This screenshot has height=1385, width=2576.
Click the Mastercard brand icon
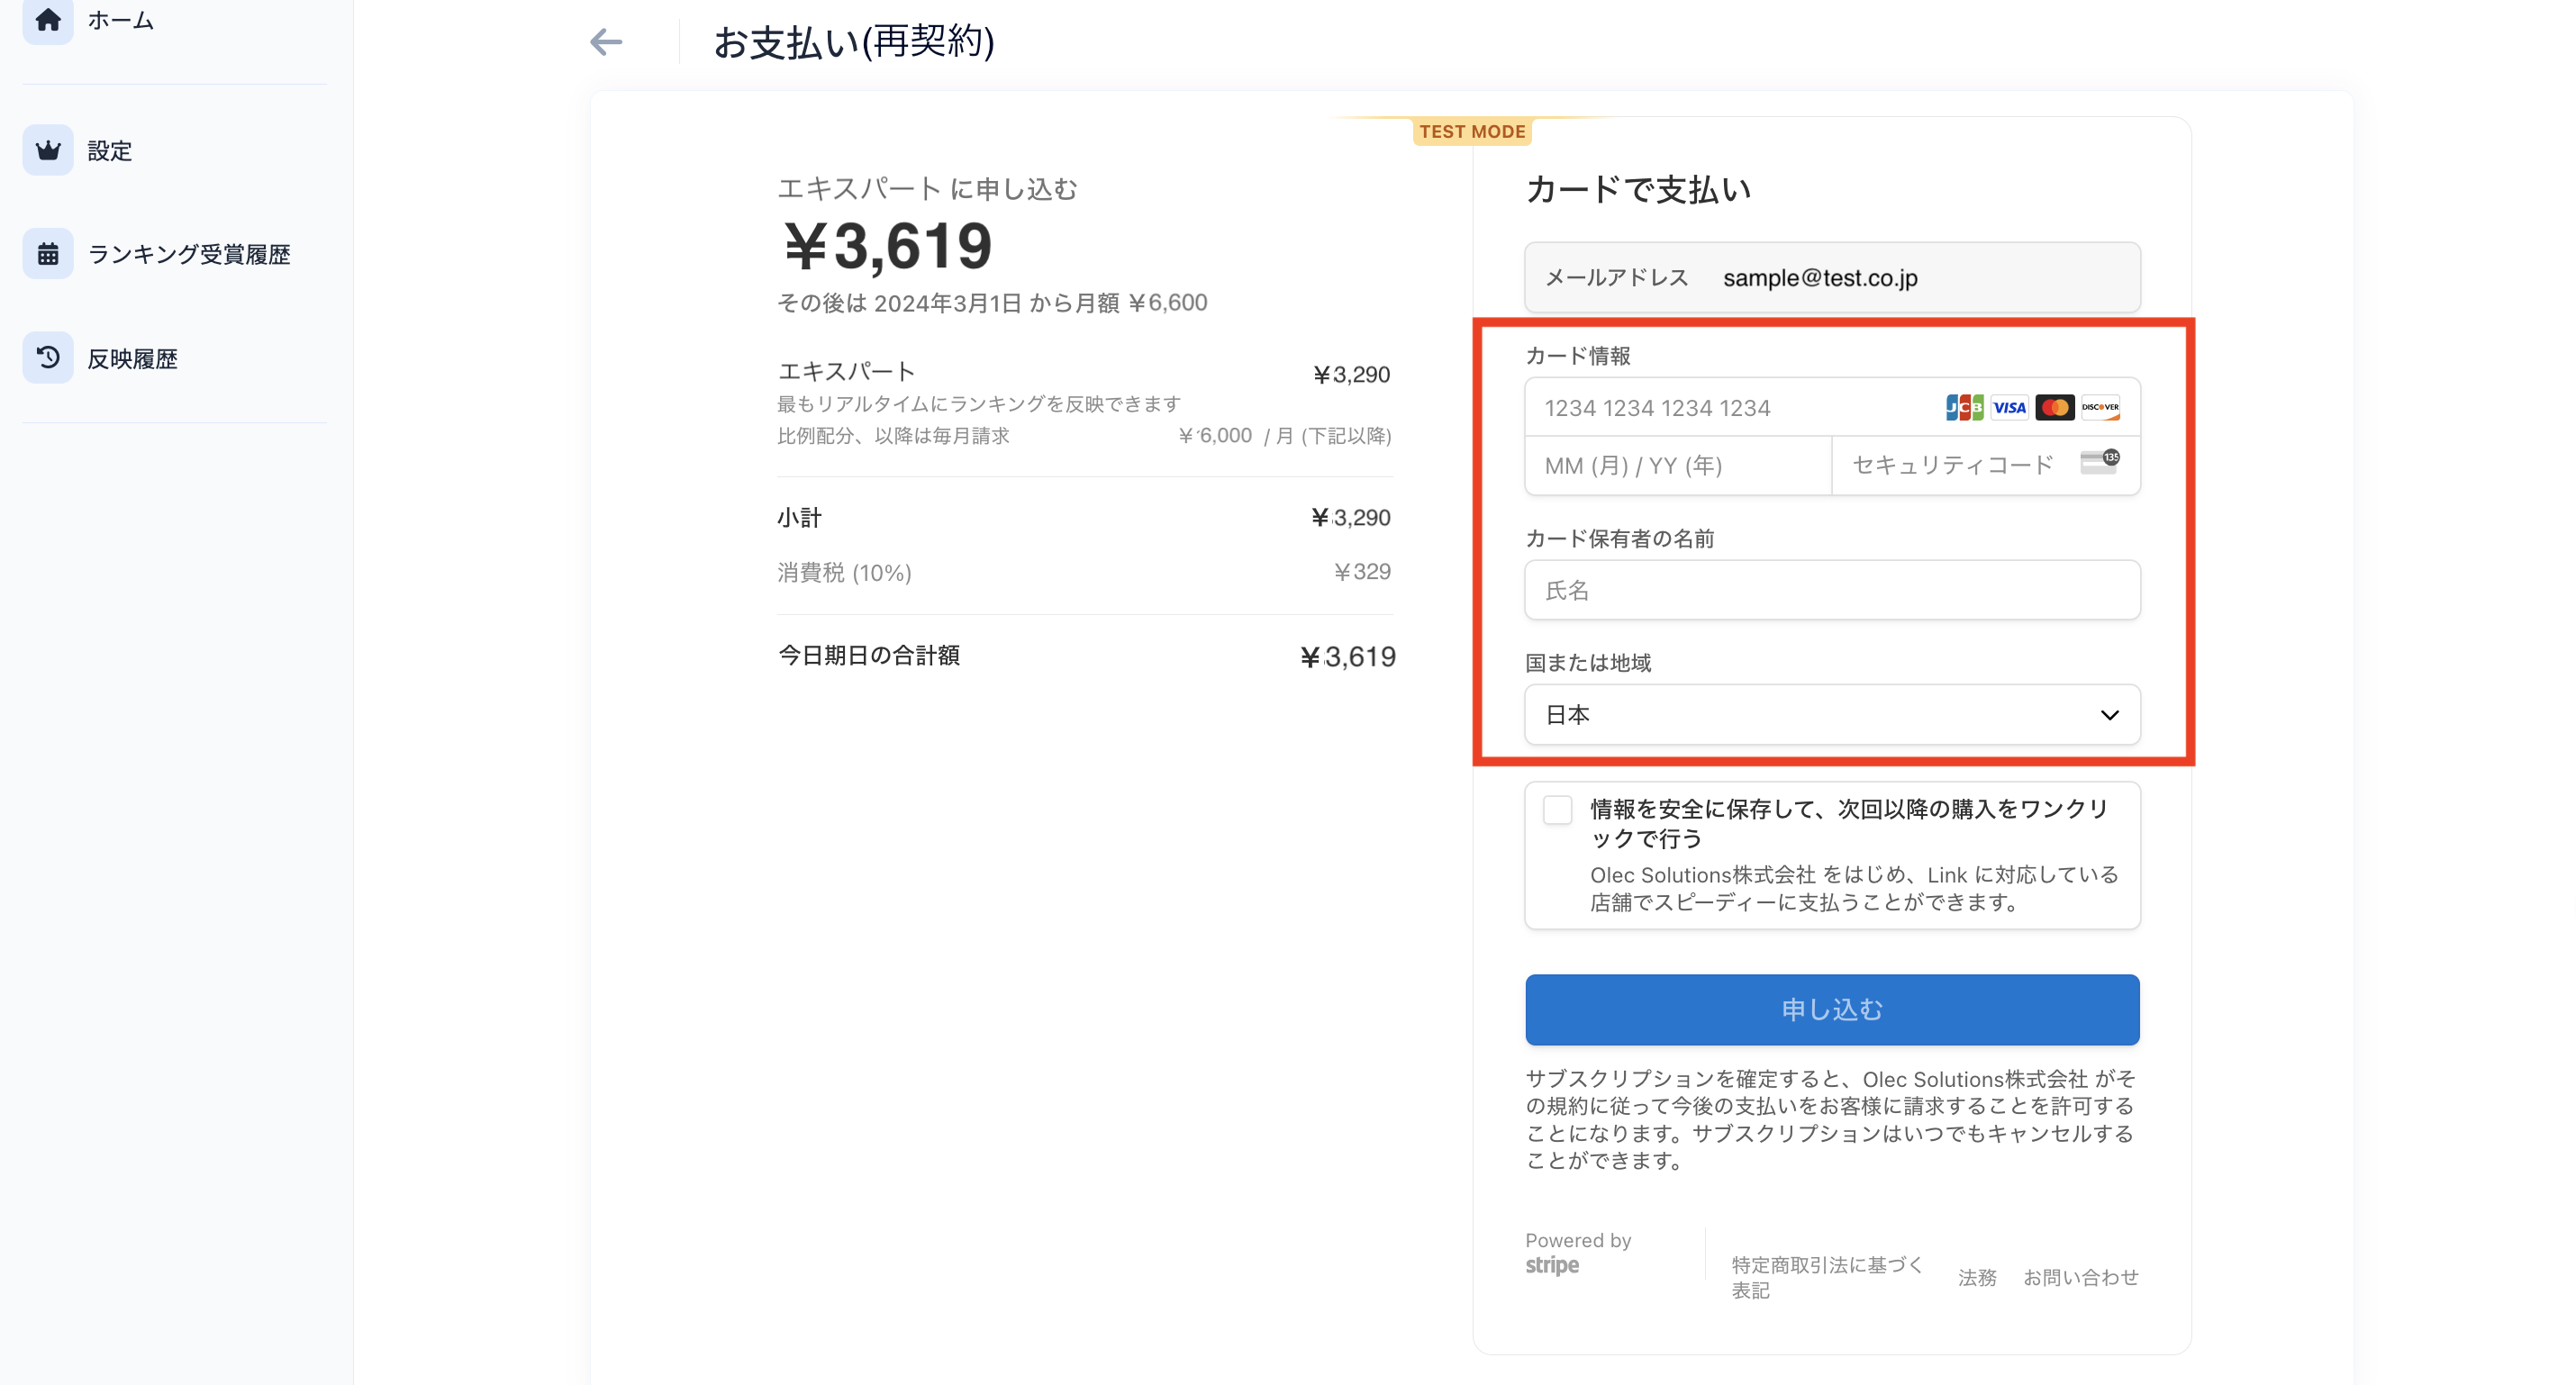tap(2055, 407)
